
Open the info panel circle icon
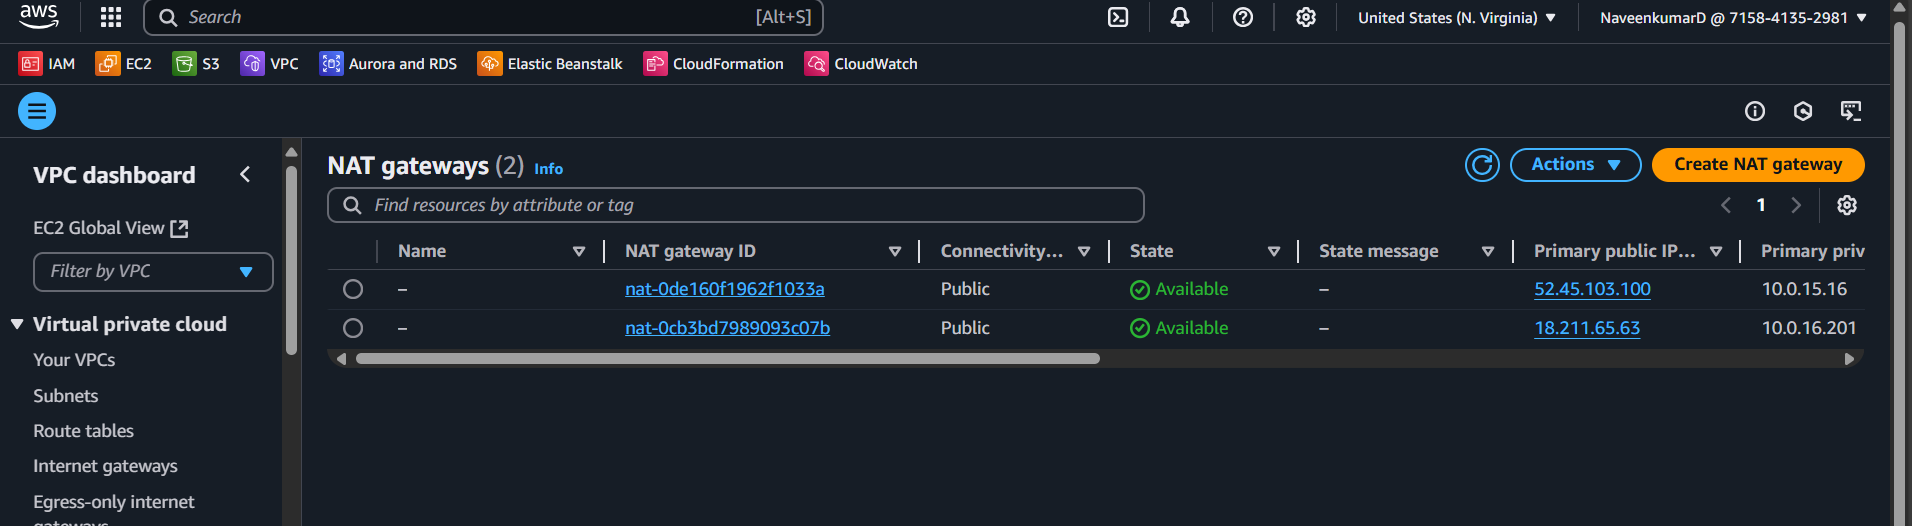1755,111
